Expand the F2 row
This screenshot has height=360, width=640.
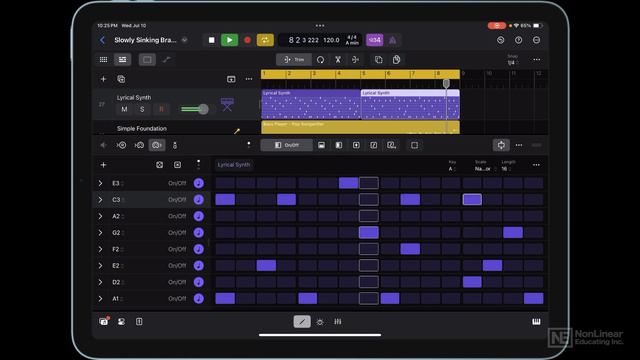click(100, 249)
